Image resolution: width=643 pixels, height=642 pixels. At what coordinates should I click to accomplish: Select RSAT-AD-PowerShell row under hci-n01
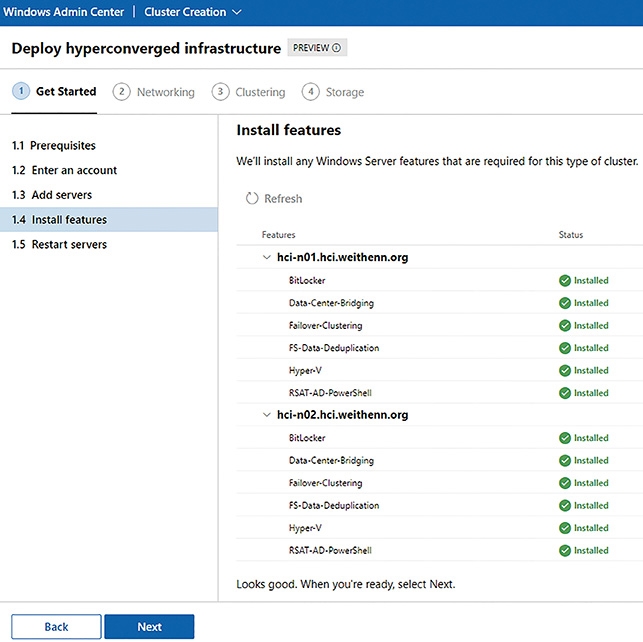pos(440,393)
